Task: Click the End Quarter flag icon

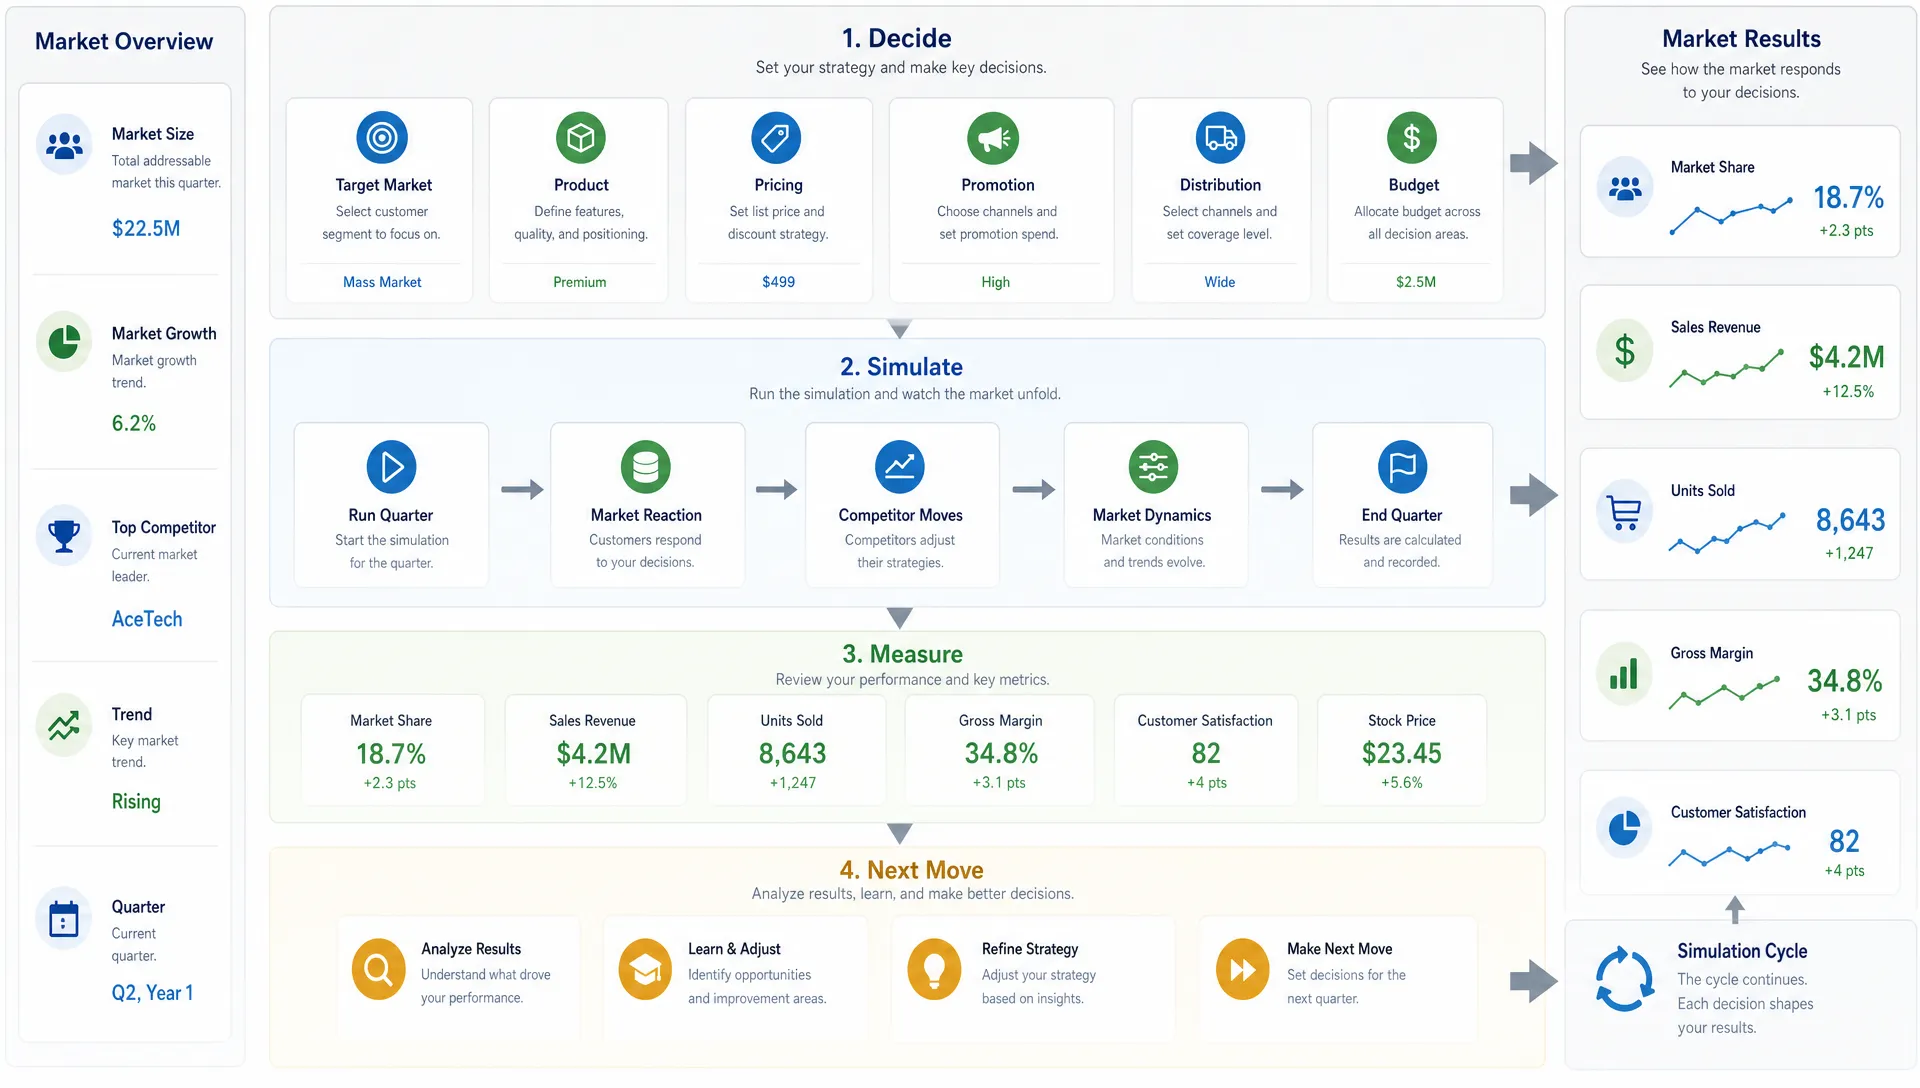Action: point(1402,467)
